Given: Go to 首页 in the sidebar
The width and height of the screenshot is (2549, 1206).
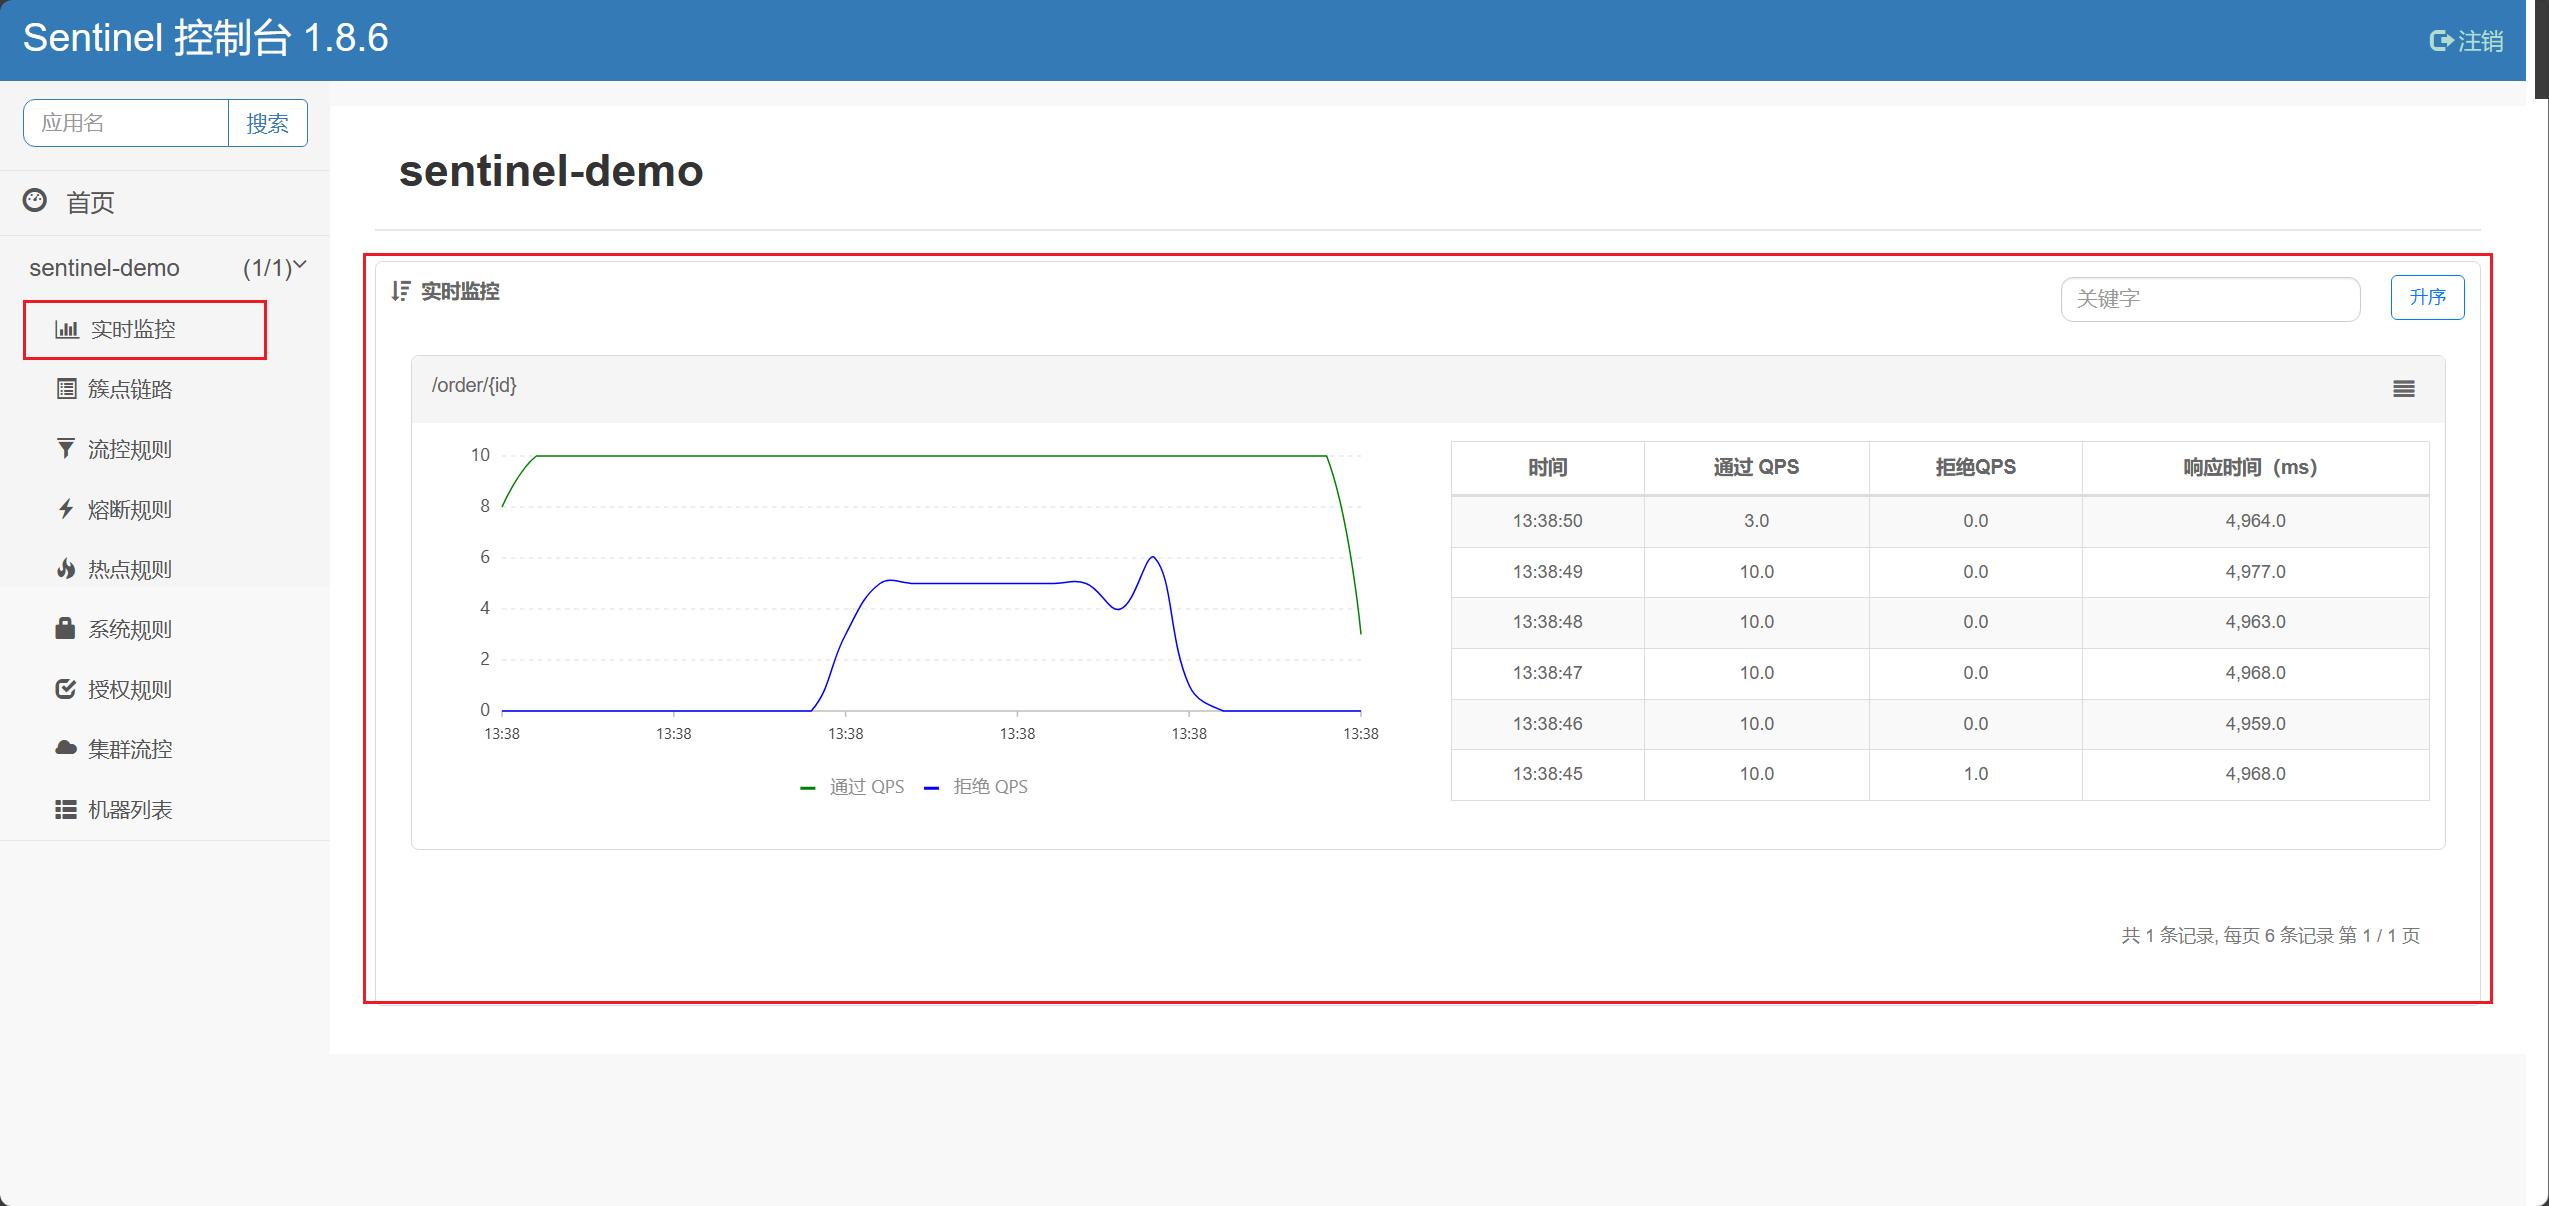Looking at the screenshot, I should click(x=90, y=203).
